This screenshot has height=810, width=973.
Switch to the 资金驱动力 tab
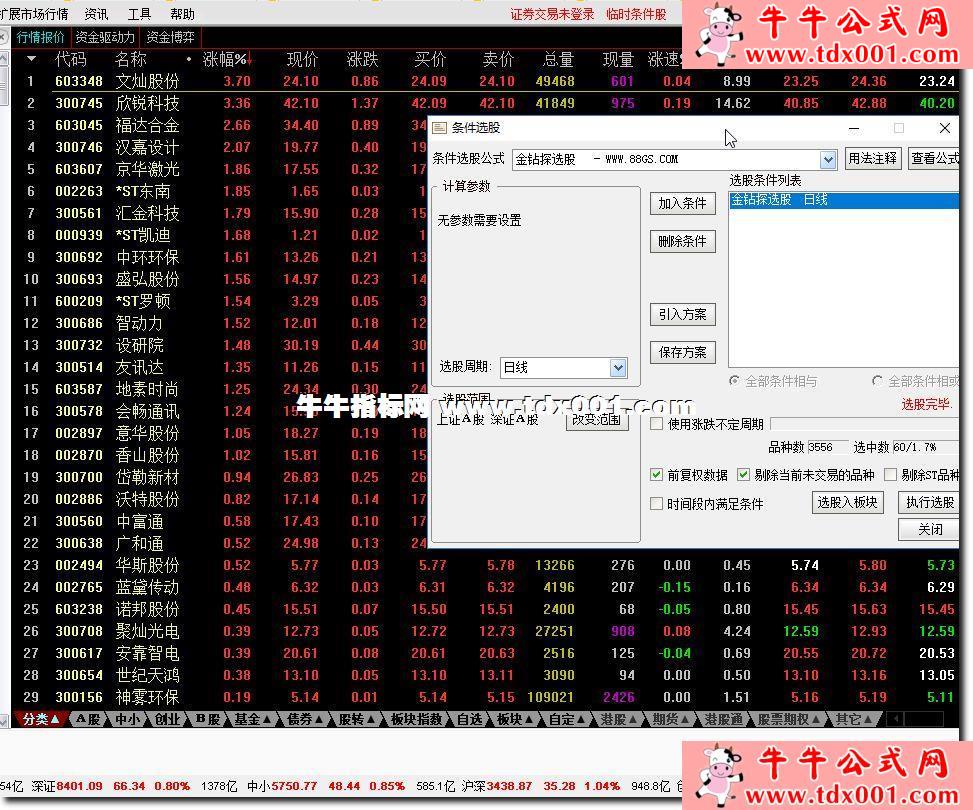(x=105, y=37)
